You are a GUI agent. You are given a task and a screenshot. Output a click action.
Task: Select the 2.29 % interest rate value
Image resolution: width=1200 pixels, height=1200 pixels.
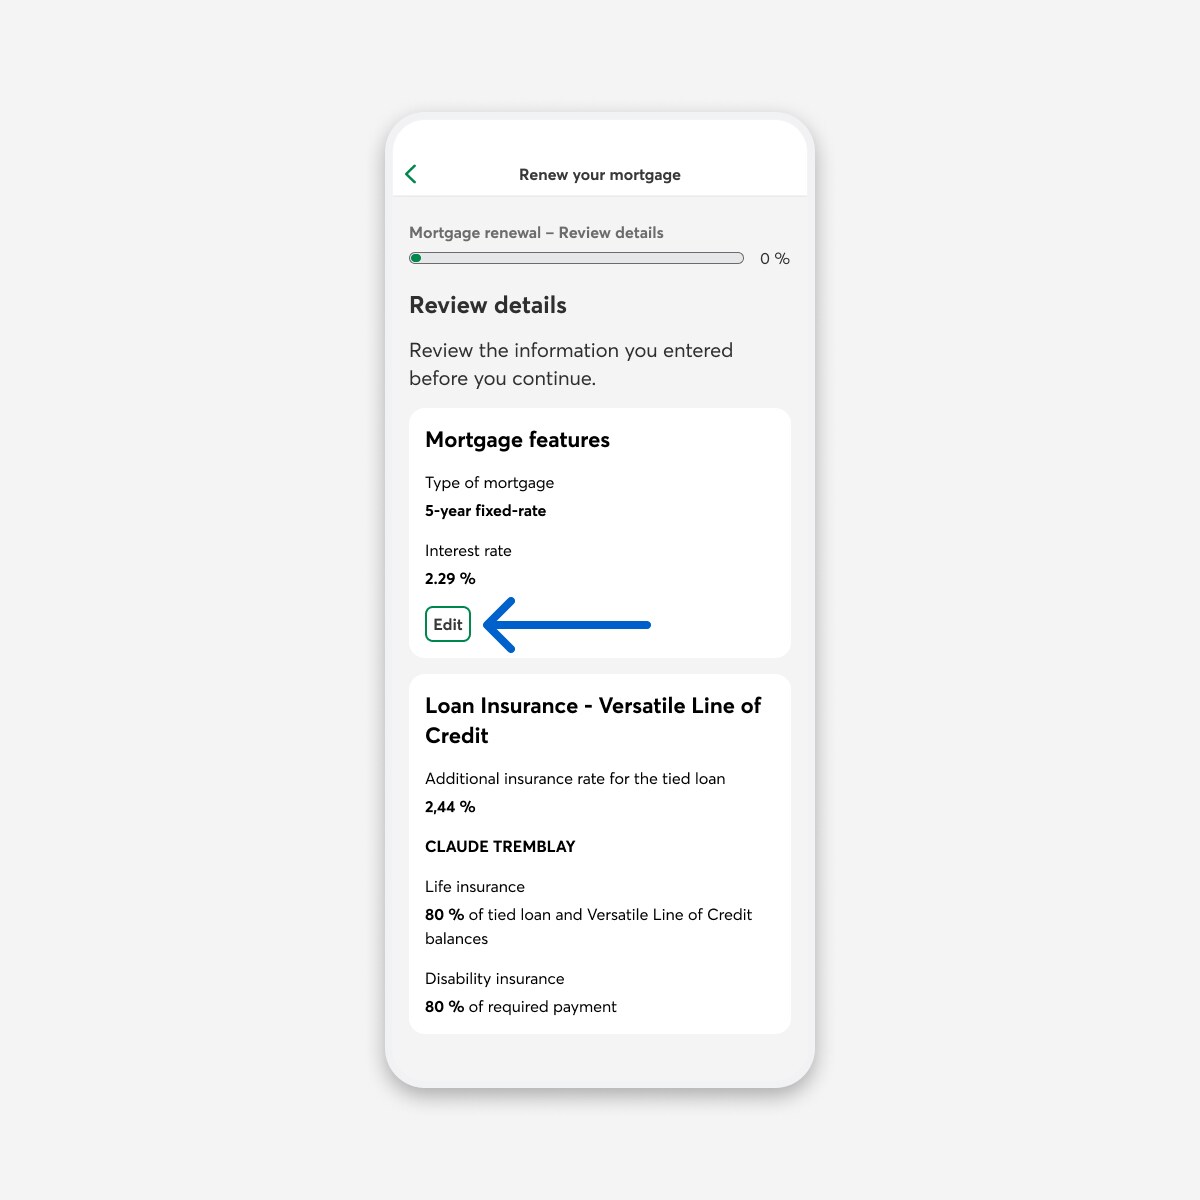(x=450, y=579)
